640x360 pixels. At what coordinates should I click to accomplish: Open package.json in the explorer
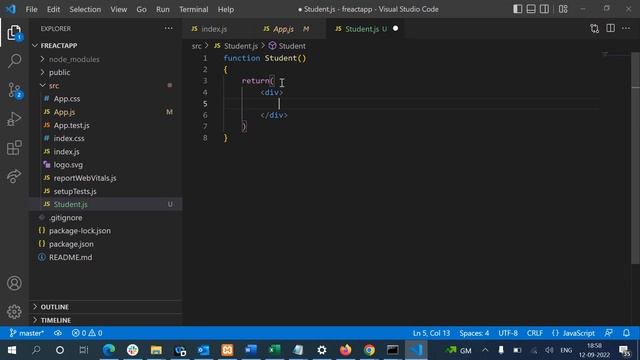[105, 244]
